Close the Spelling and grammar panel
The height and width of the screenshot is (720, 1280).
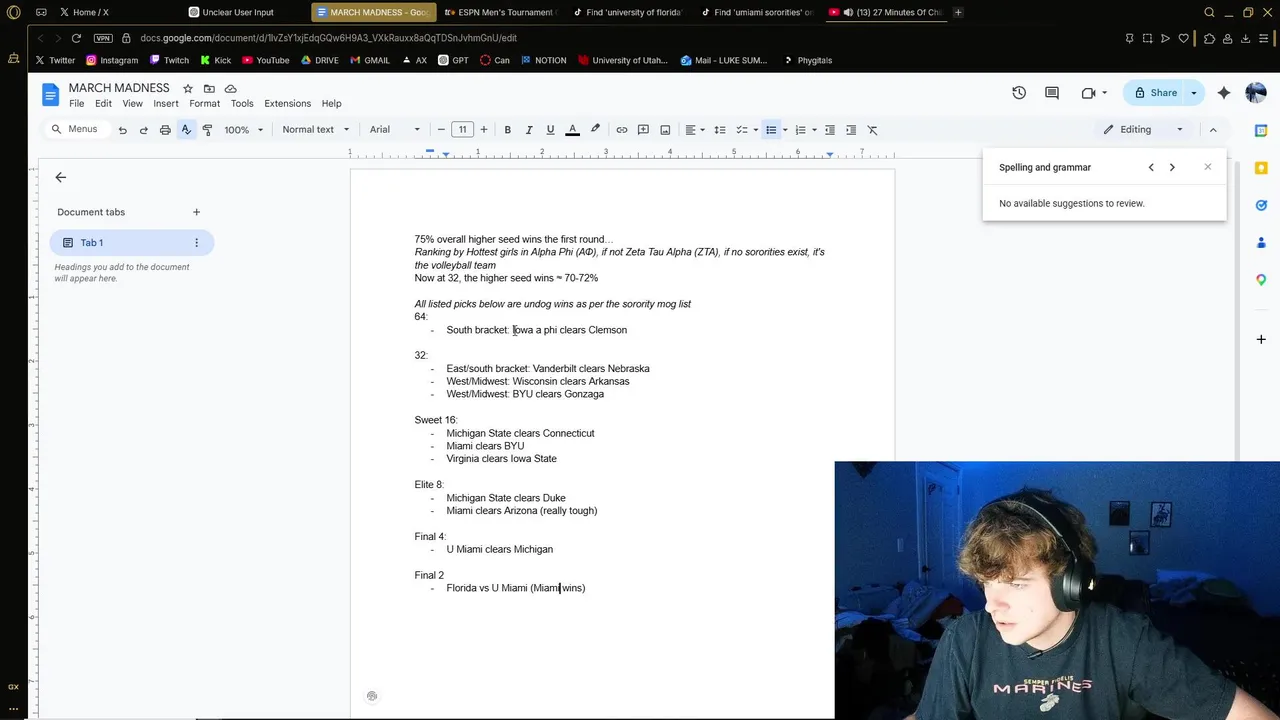[1207, 167]
